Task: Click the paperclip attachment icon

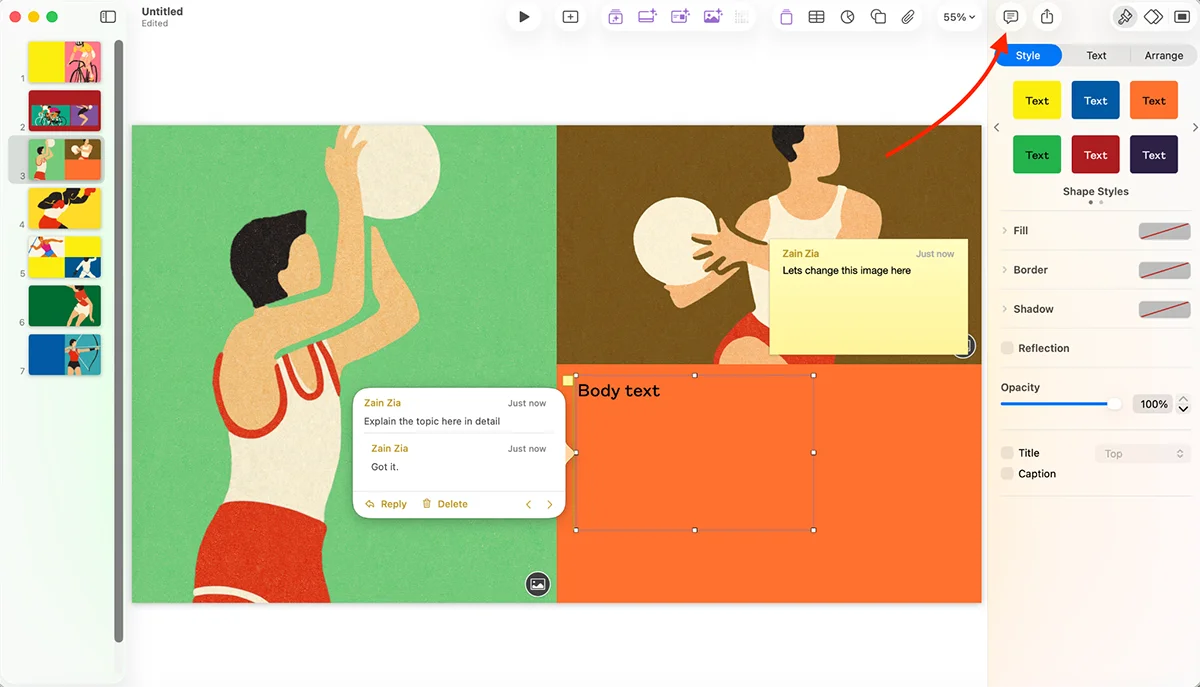Action: point(908,17)
